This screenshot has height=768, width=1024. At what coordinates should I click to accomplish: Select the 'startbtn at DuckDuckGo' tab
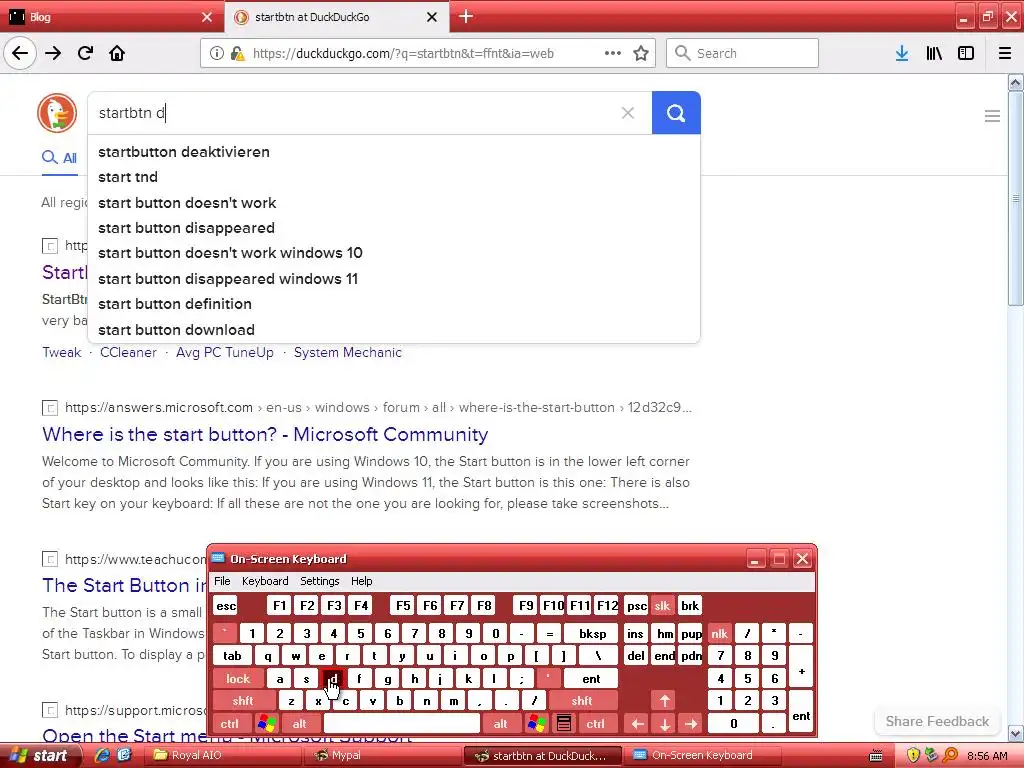[337, 17]
